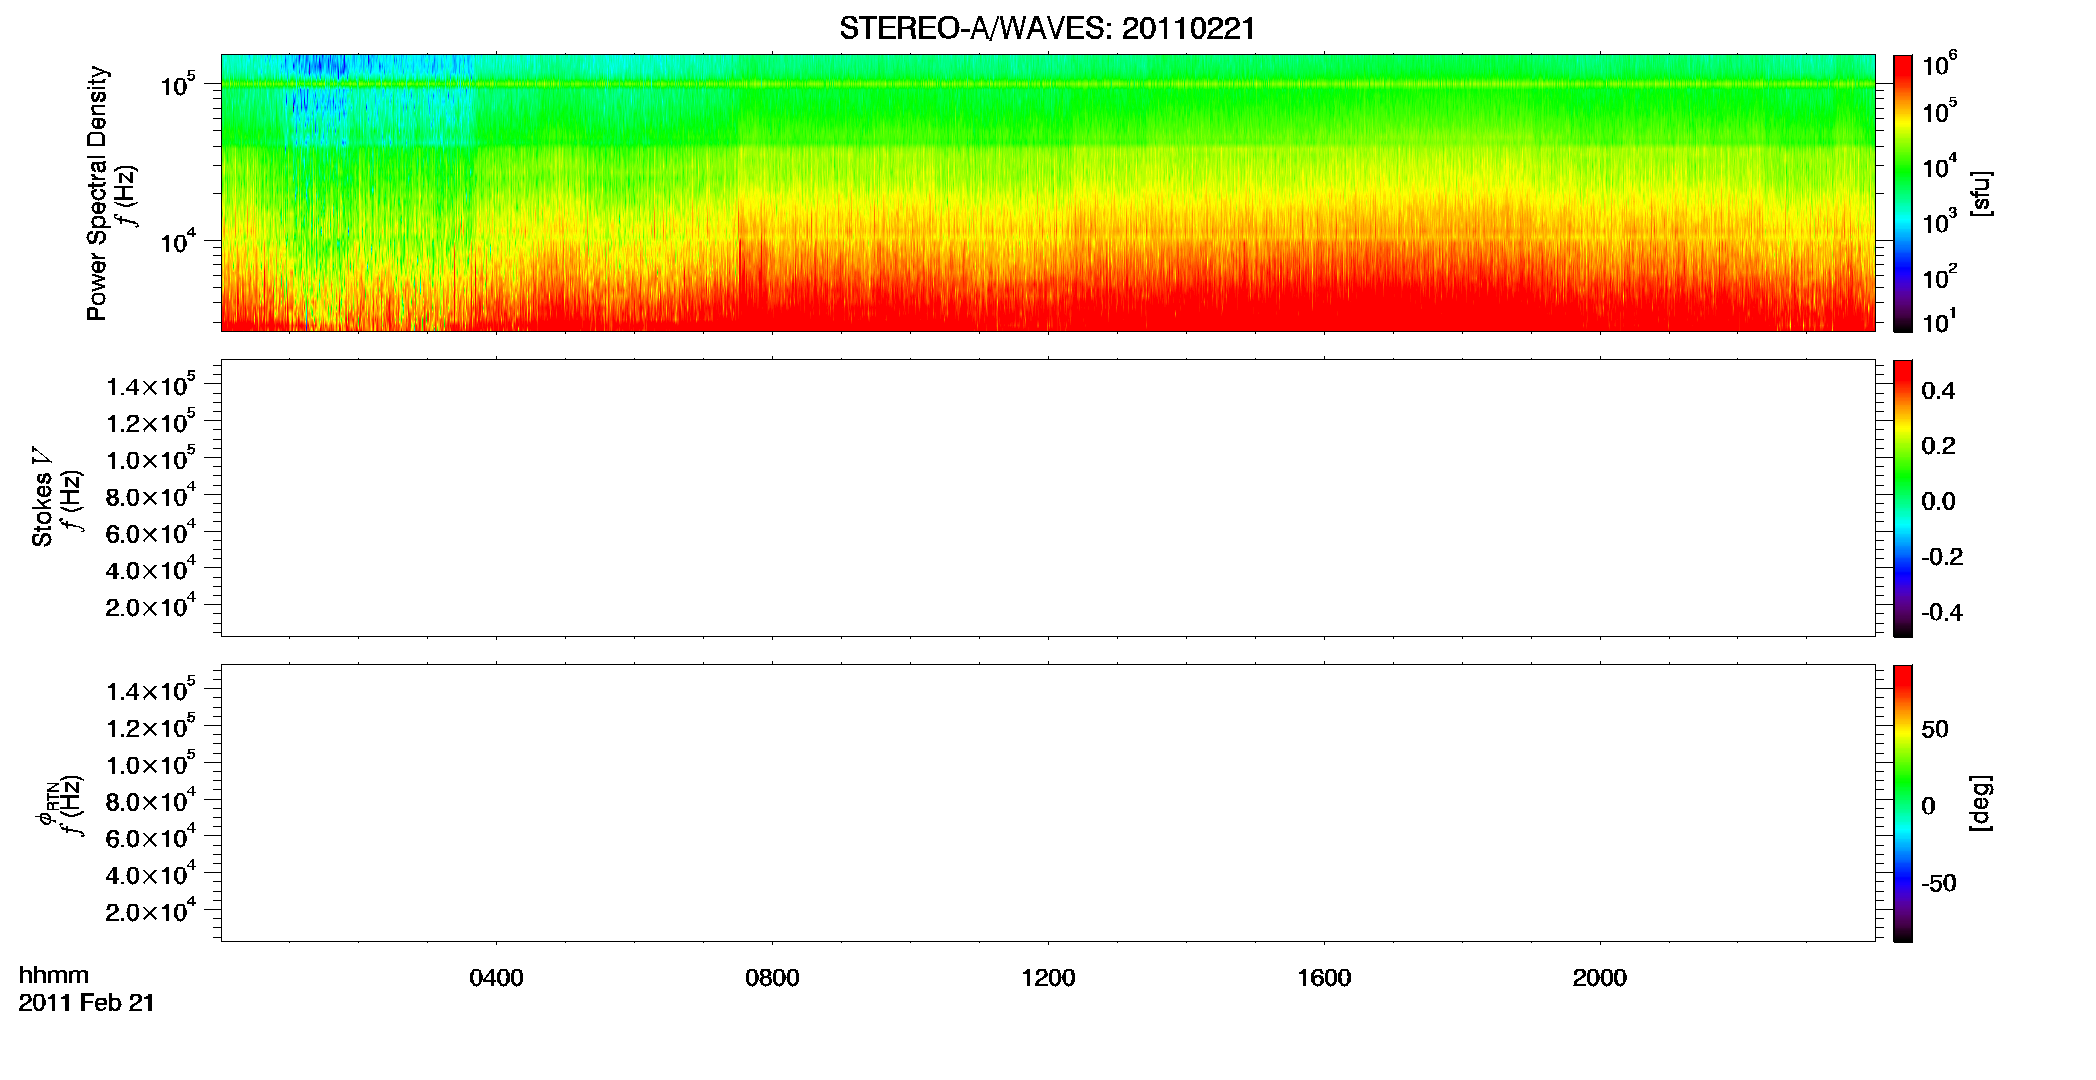
Task: Click the 1.2×10^5 label in Stokes V panel
Action: (150, 422)
